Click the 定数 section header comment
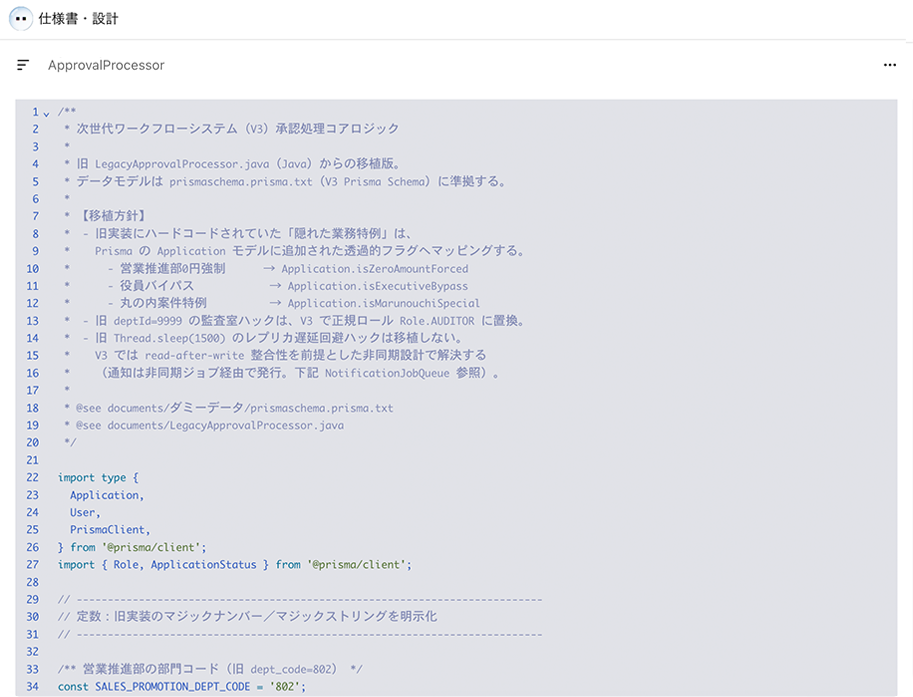 [247, 617]
